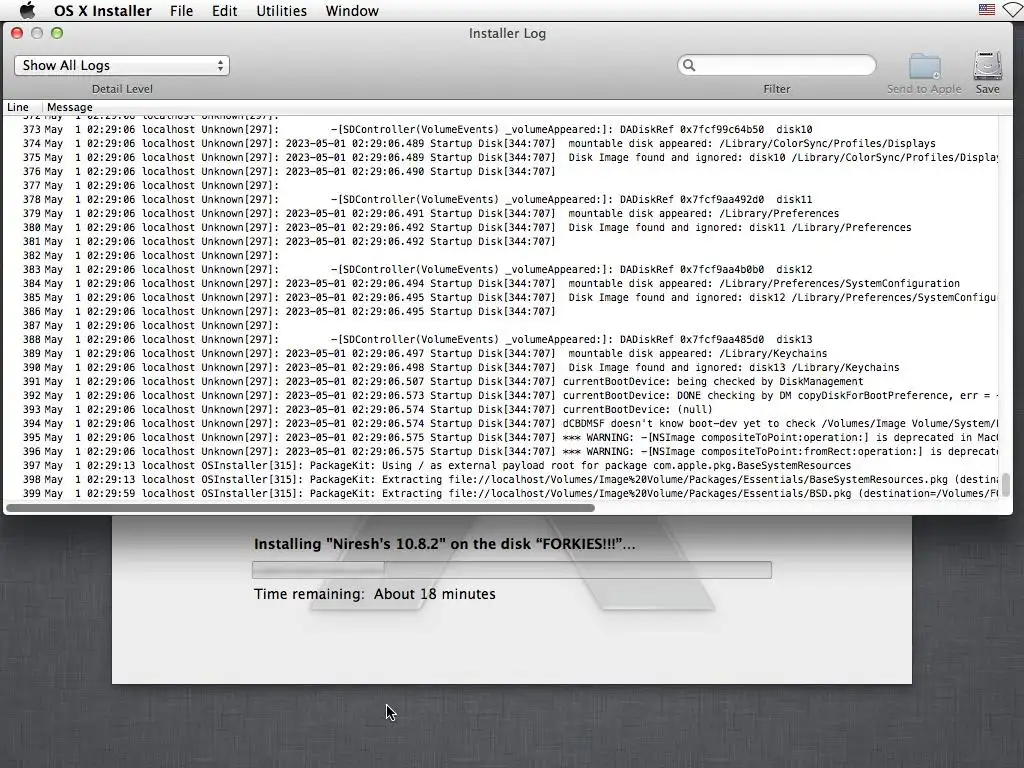Click the Time remaining About 18 minutes text
The image size is (1024, 768).
[375, 594]
